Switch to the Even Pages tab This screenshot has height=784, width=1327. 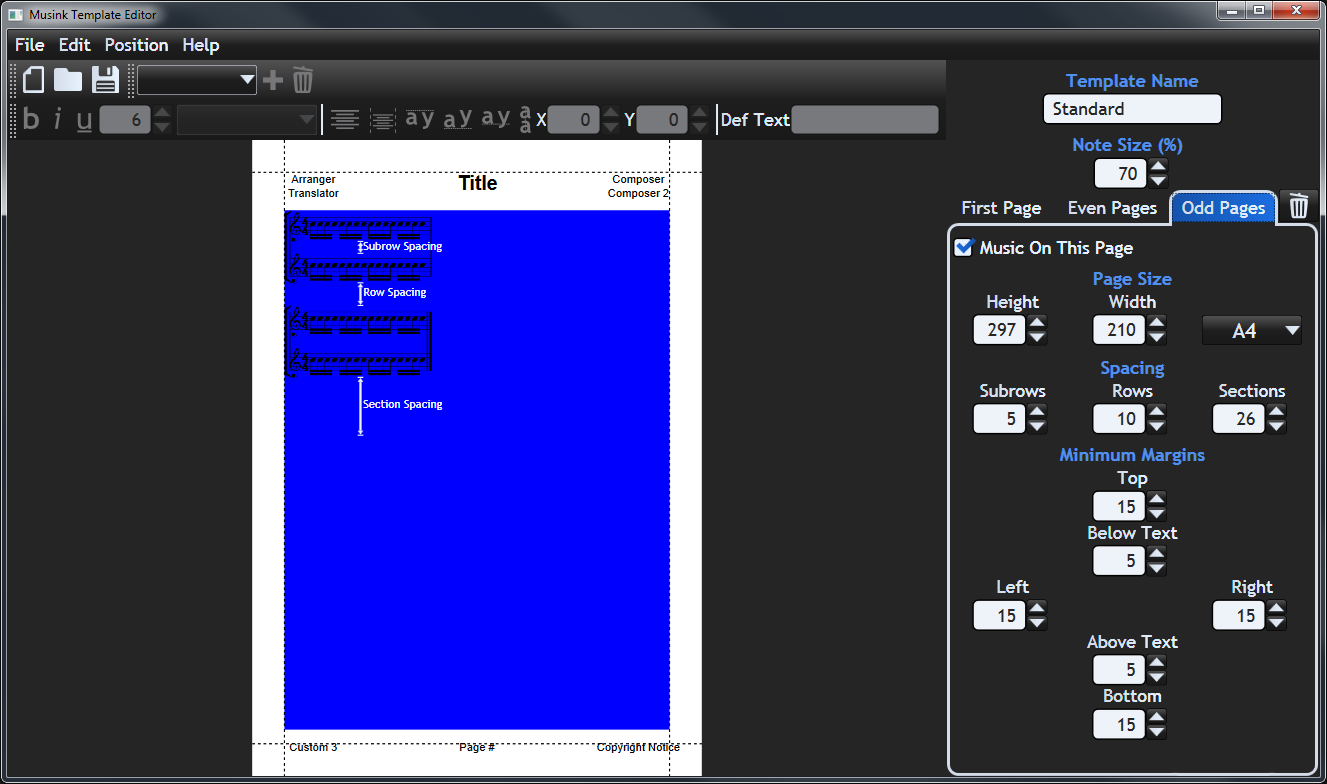tap(1112, 208)
